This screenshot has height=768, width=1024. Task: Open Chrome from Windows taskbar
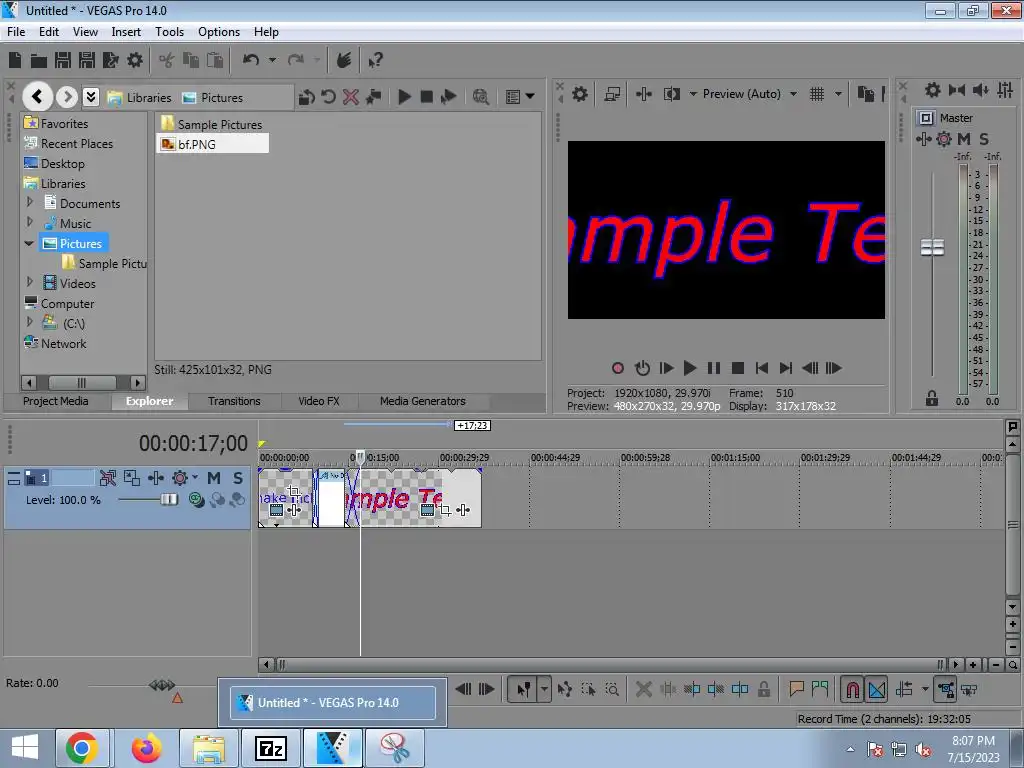click(x=81, y=748)
